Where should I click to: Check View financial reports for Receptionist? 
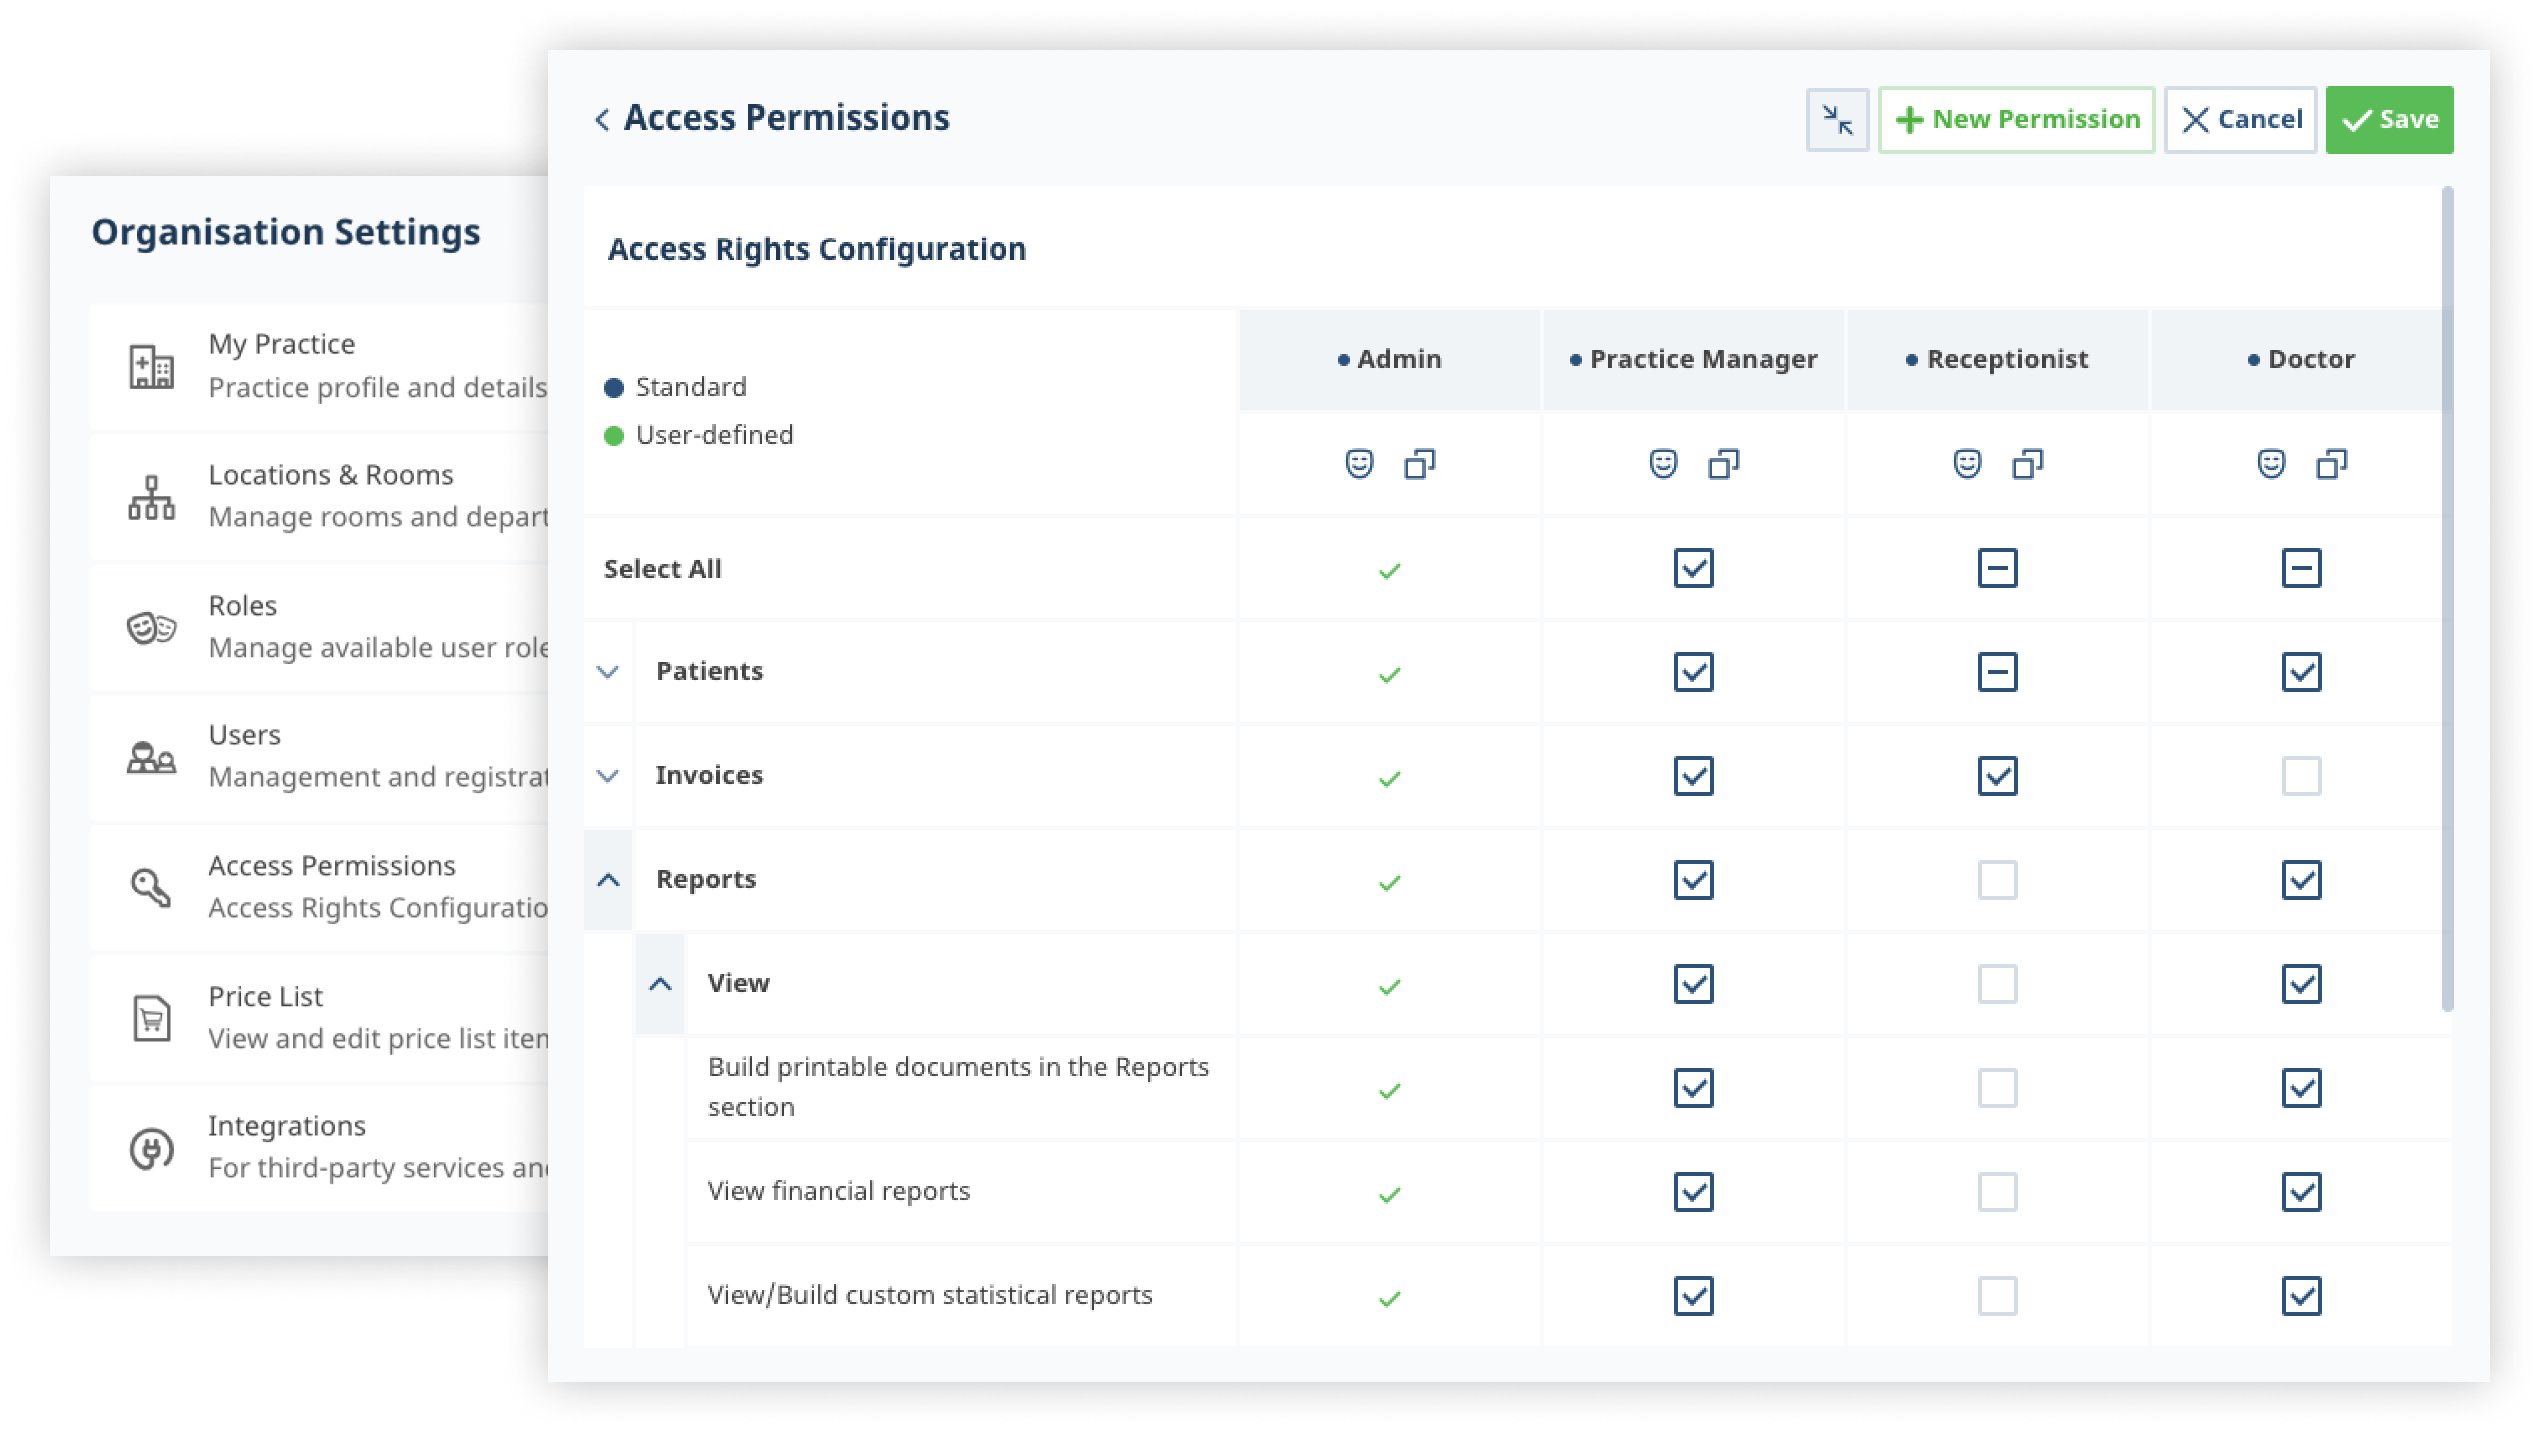[1997, 1192]
